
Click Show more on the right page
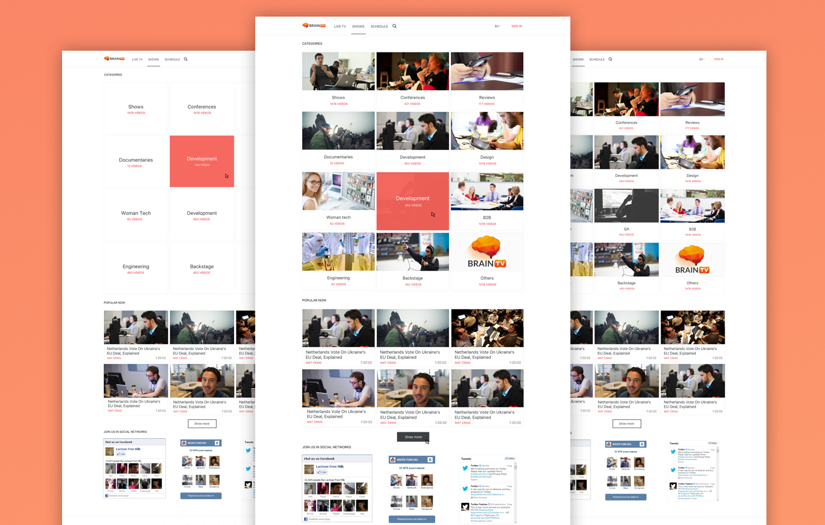coord(626,423)
